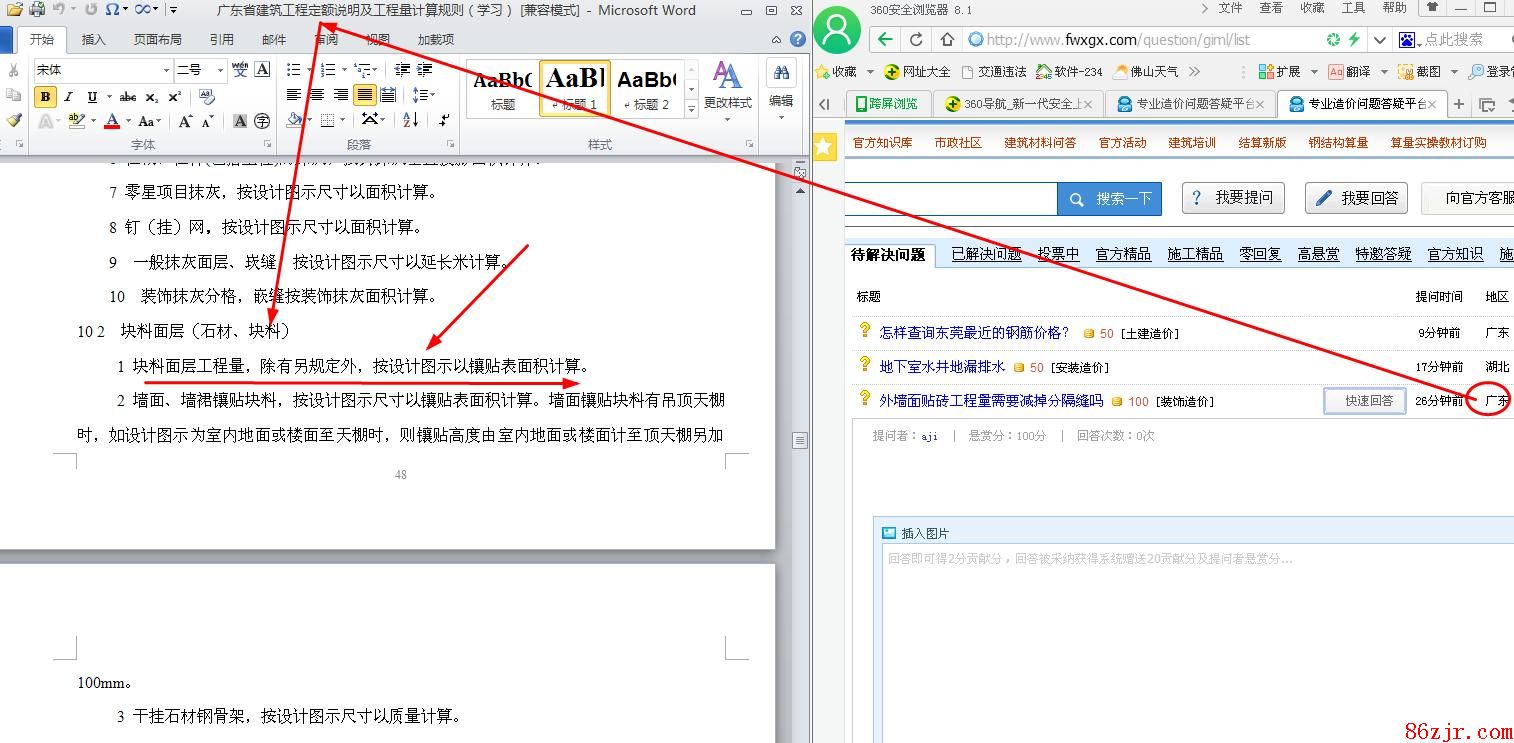This screenshot has width=1514, height=743.
Task: Click the 快速回答 button
Action: tap(1368, 401)
